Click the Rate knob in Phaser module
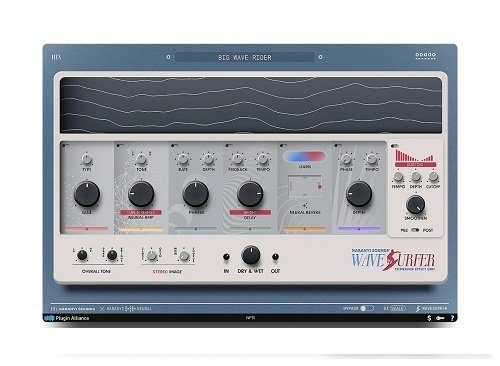The image size is (500, 366). (183, 159)
